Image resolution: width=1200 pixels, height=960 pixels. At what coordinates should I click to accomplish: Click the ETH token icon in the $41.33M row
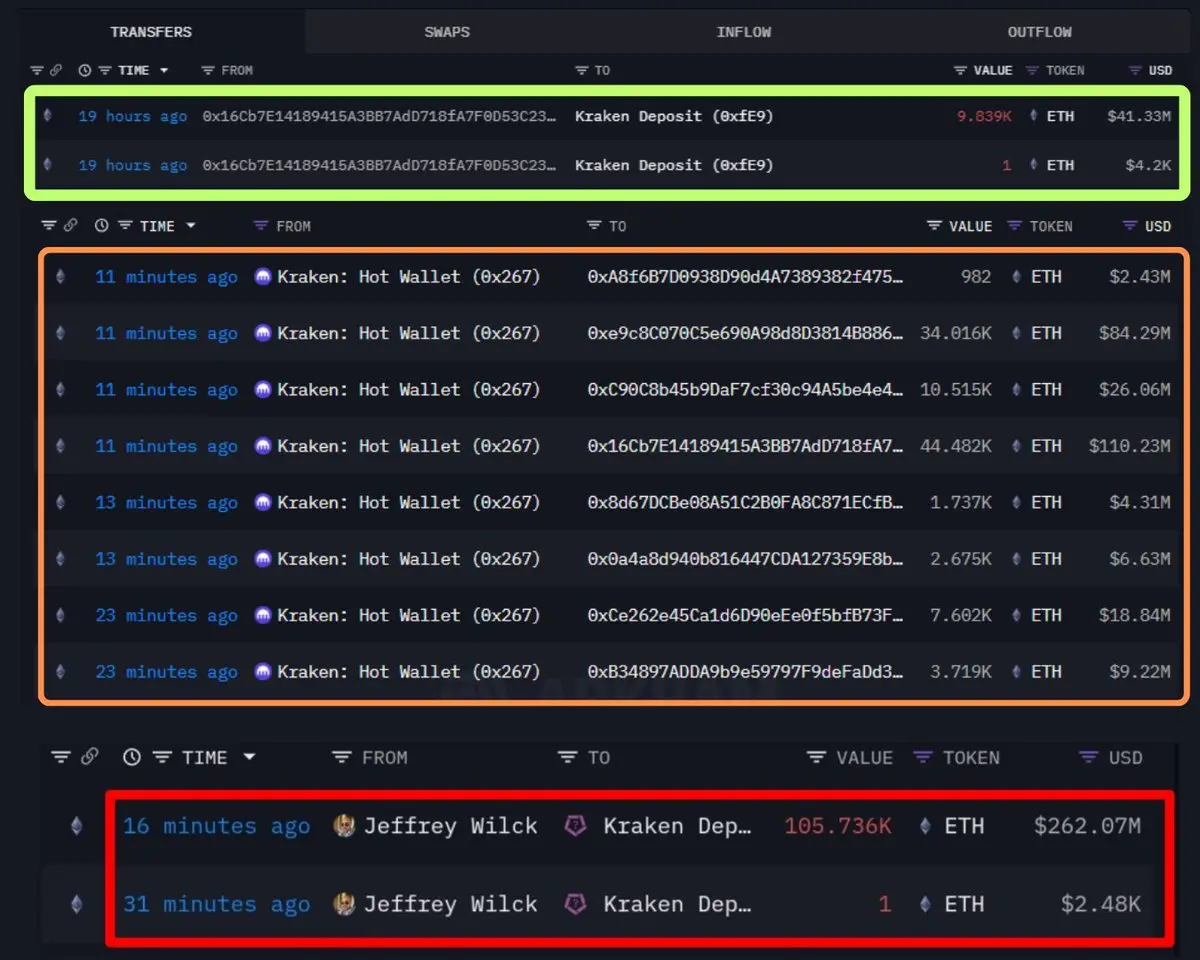coord(1034,116)
